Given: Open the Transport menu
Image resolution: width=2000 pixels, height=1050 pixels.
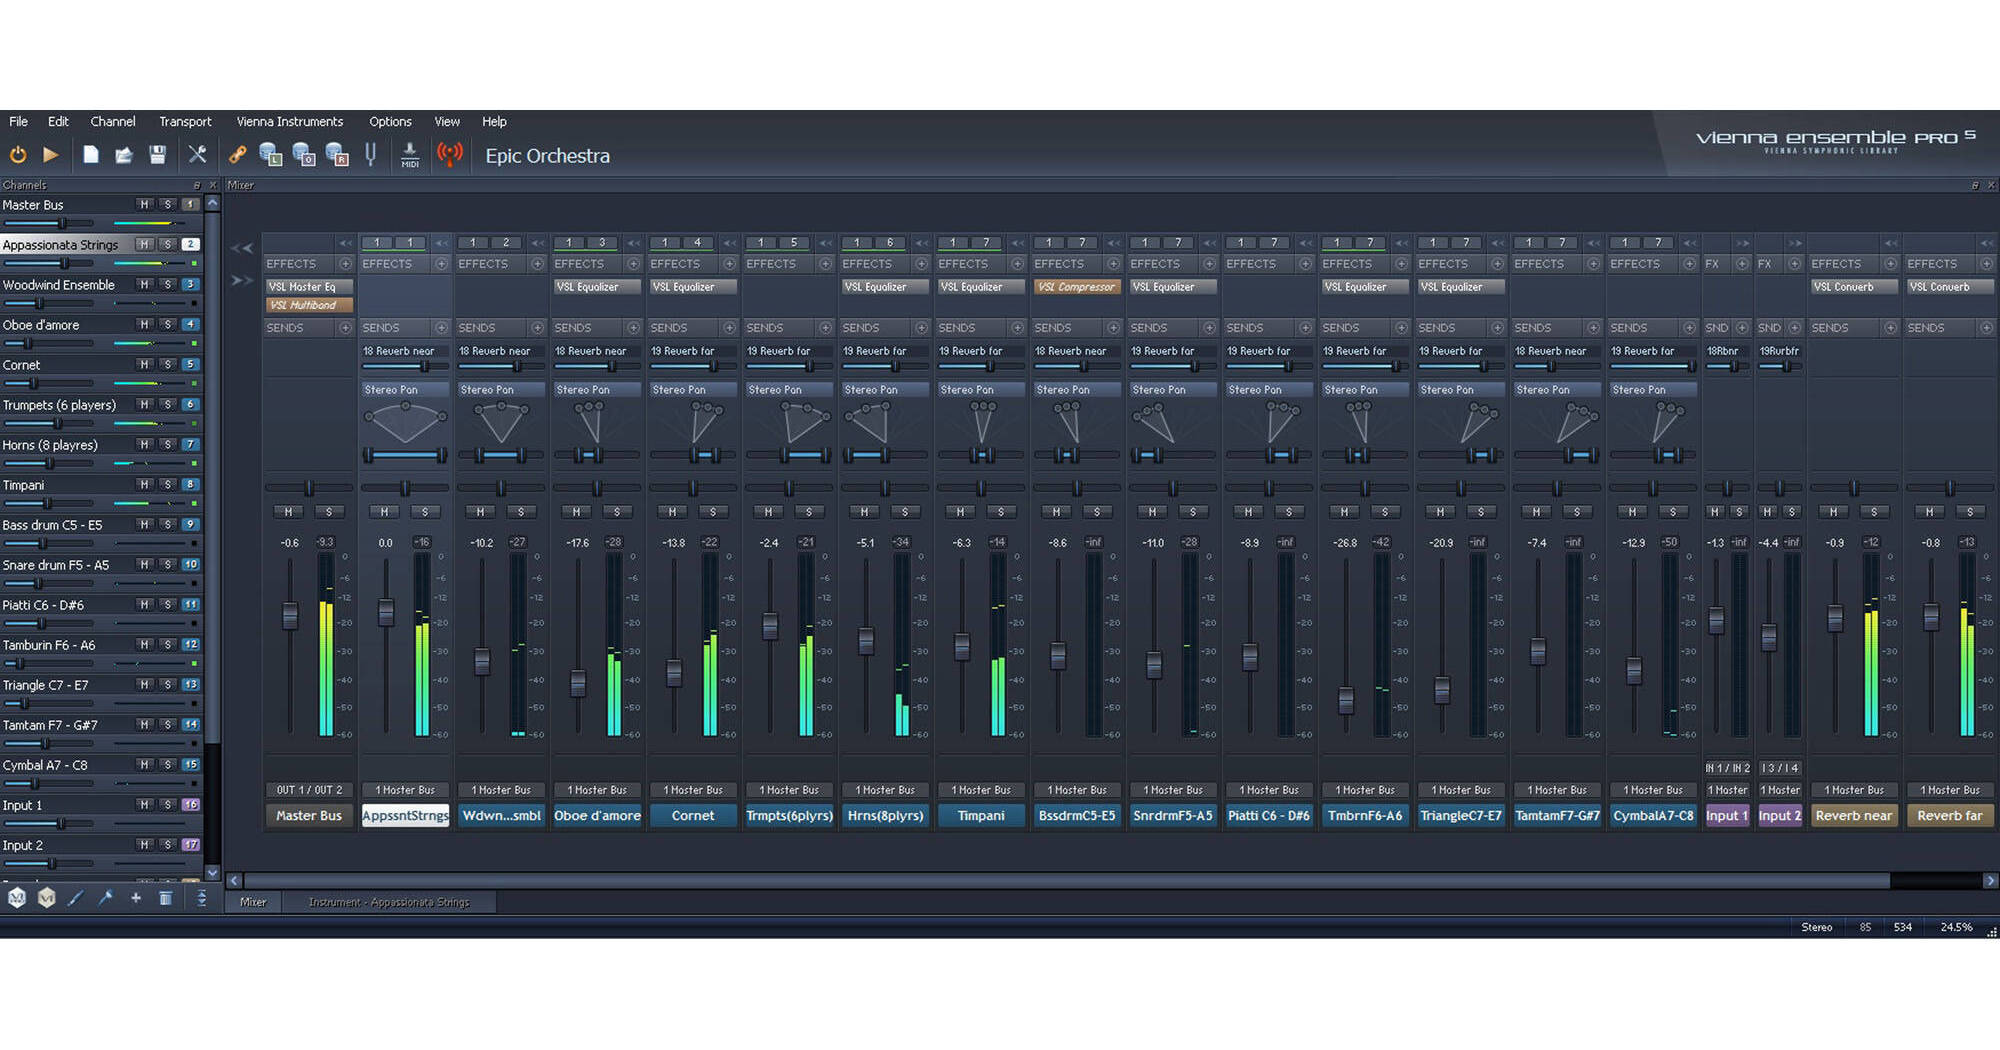Looking at the screenshot, I should coord(185,121).
